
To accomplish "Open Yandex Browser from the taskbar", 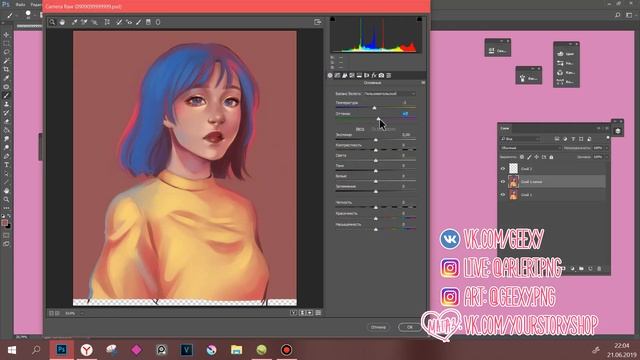I will click(87, 350).
